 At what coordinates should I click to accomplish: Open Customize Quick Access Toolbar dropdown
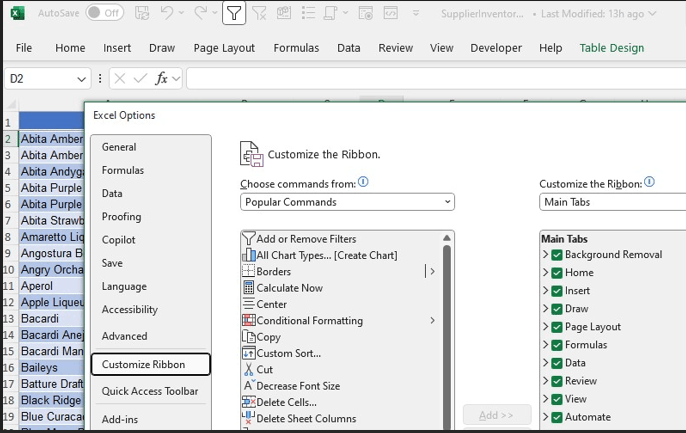point(416,13)
